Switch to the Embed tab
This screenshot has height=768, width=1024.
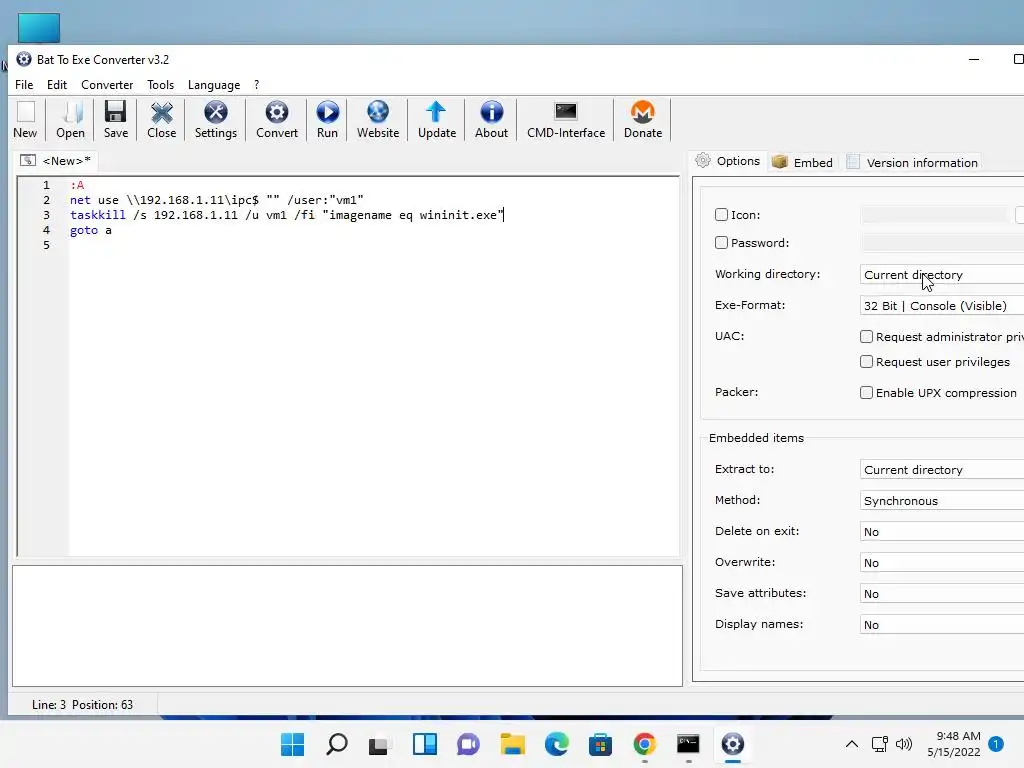pos(803,163)
